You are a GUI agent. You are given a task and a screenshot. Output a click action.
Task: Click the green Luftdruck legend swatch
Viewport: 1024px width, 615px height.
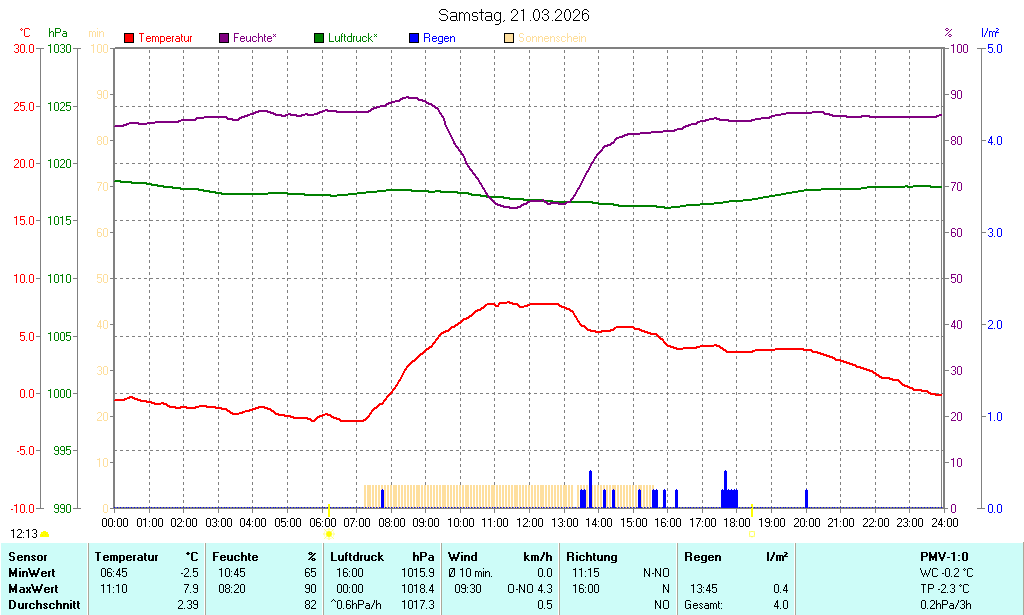click(x=319, y=38)
